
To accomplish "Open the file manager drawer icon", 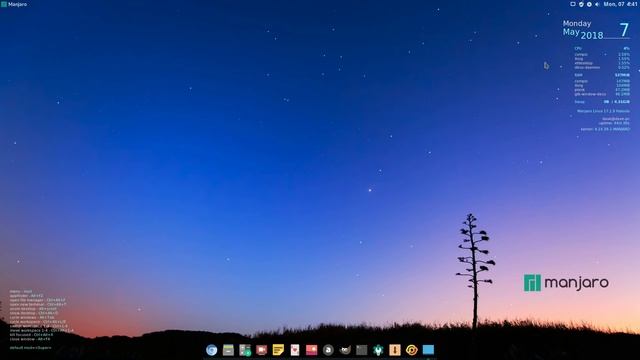I will coord(228,350).
